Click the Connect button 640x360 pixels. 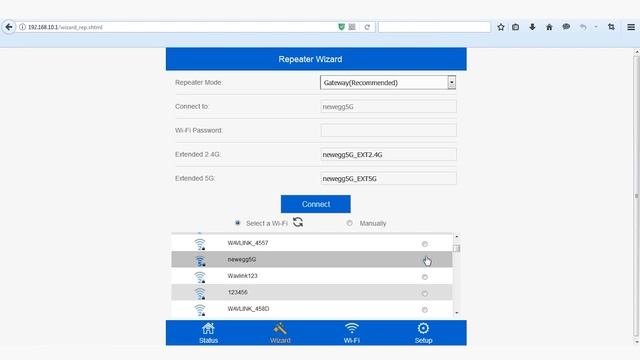316,204
